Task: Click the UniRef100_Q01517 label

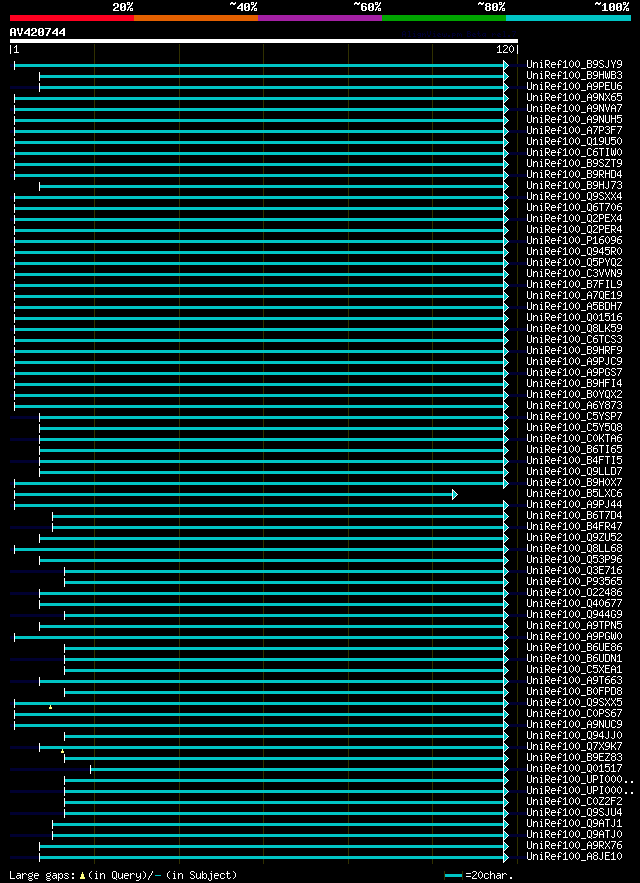Action: 575,769
